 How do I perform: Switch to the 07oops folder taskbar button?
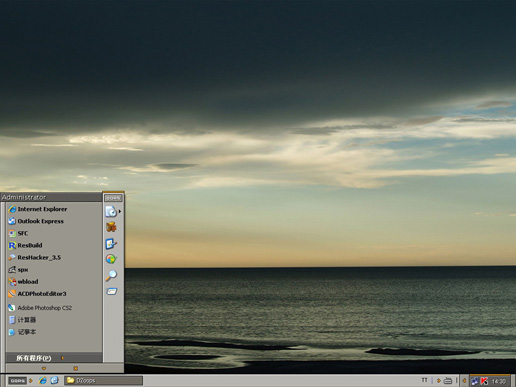pyautogui.click(x=103, y=380)
